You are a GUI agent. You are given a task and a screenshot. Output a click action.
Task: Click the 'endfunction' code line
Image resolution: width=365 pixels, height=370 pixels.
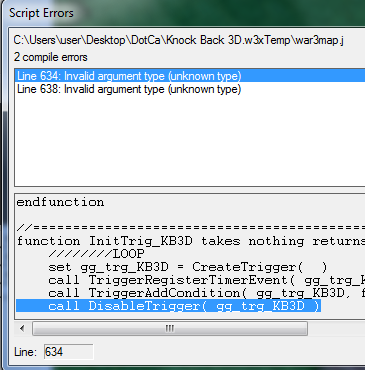60,202
